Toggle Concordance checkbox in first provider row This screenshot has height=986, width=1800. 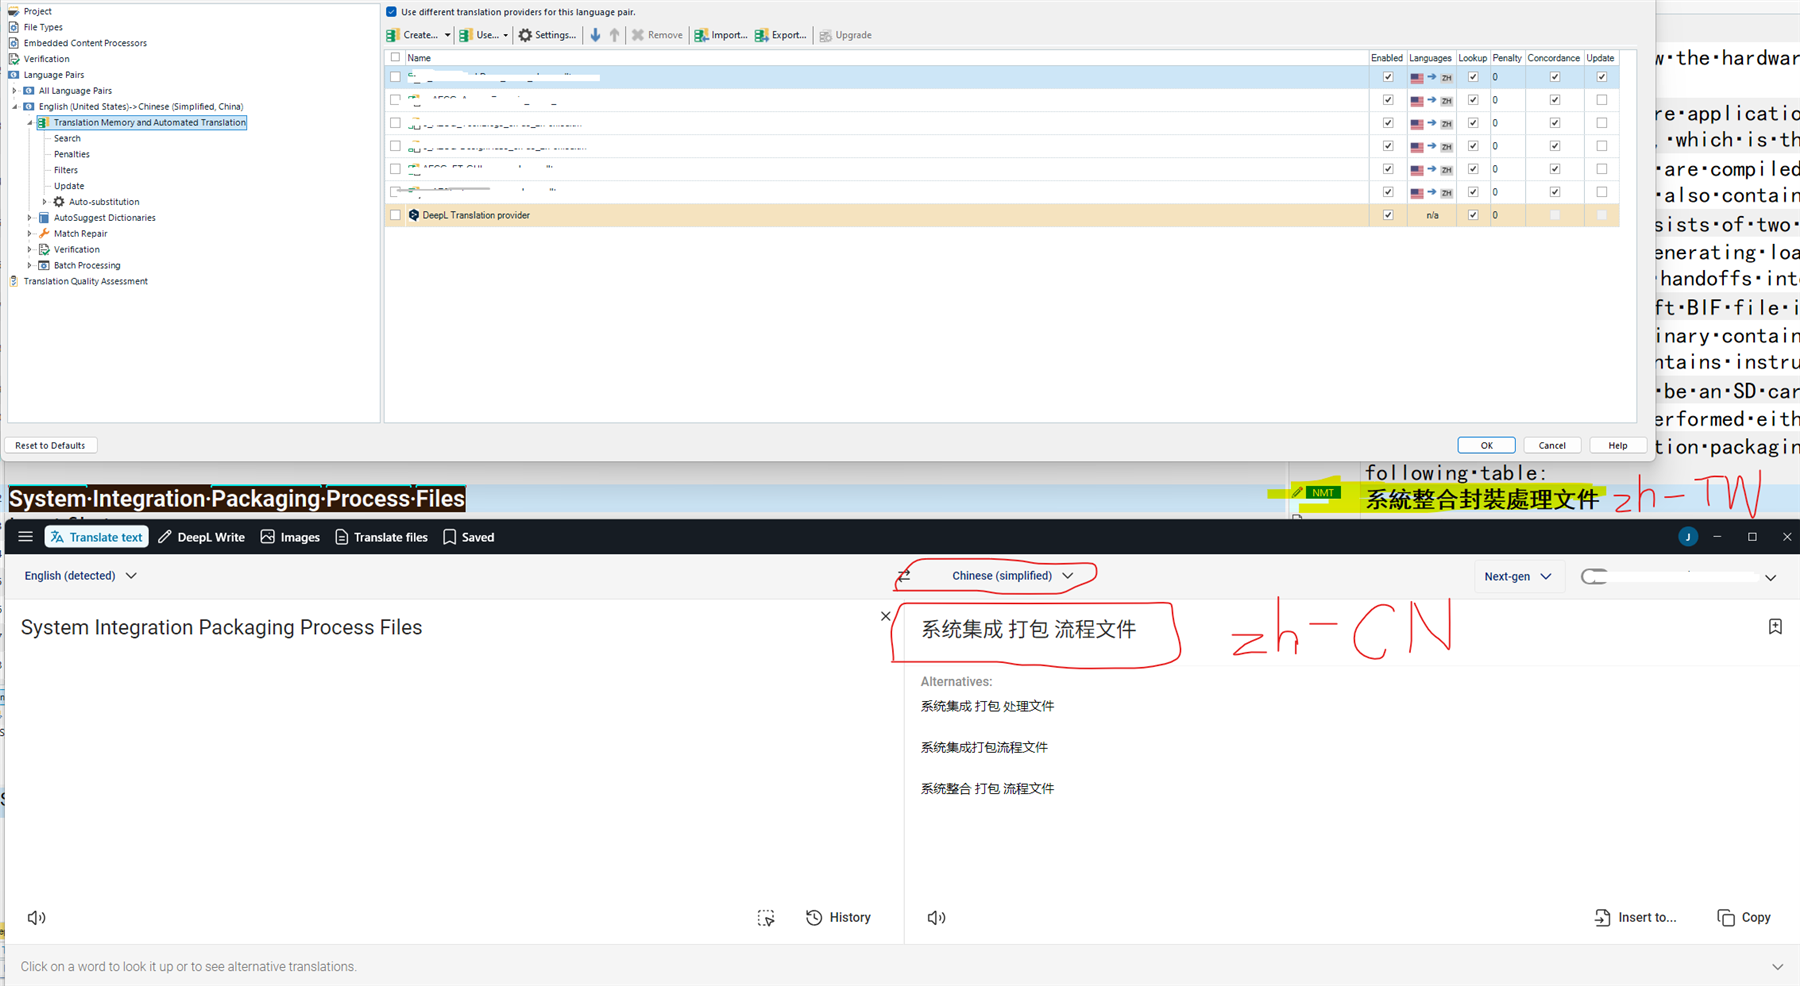click(1555, 77)
